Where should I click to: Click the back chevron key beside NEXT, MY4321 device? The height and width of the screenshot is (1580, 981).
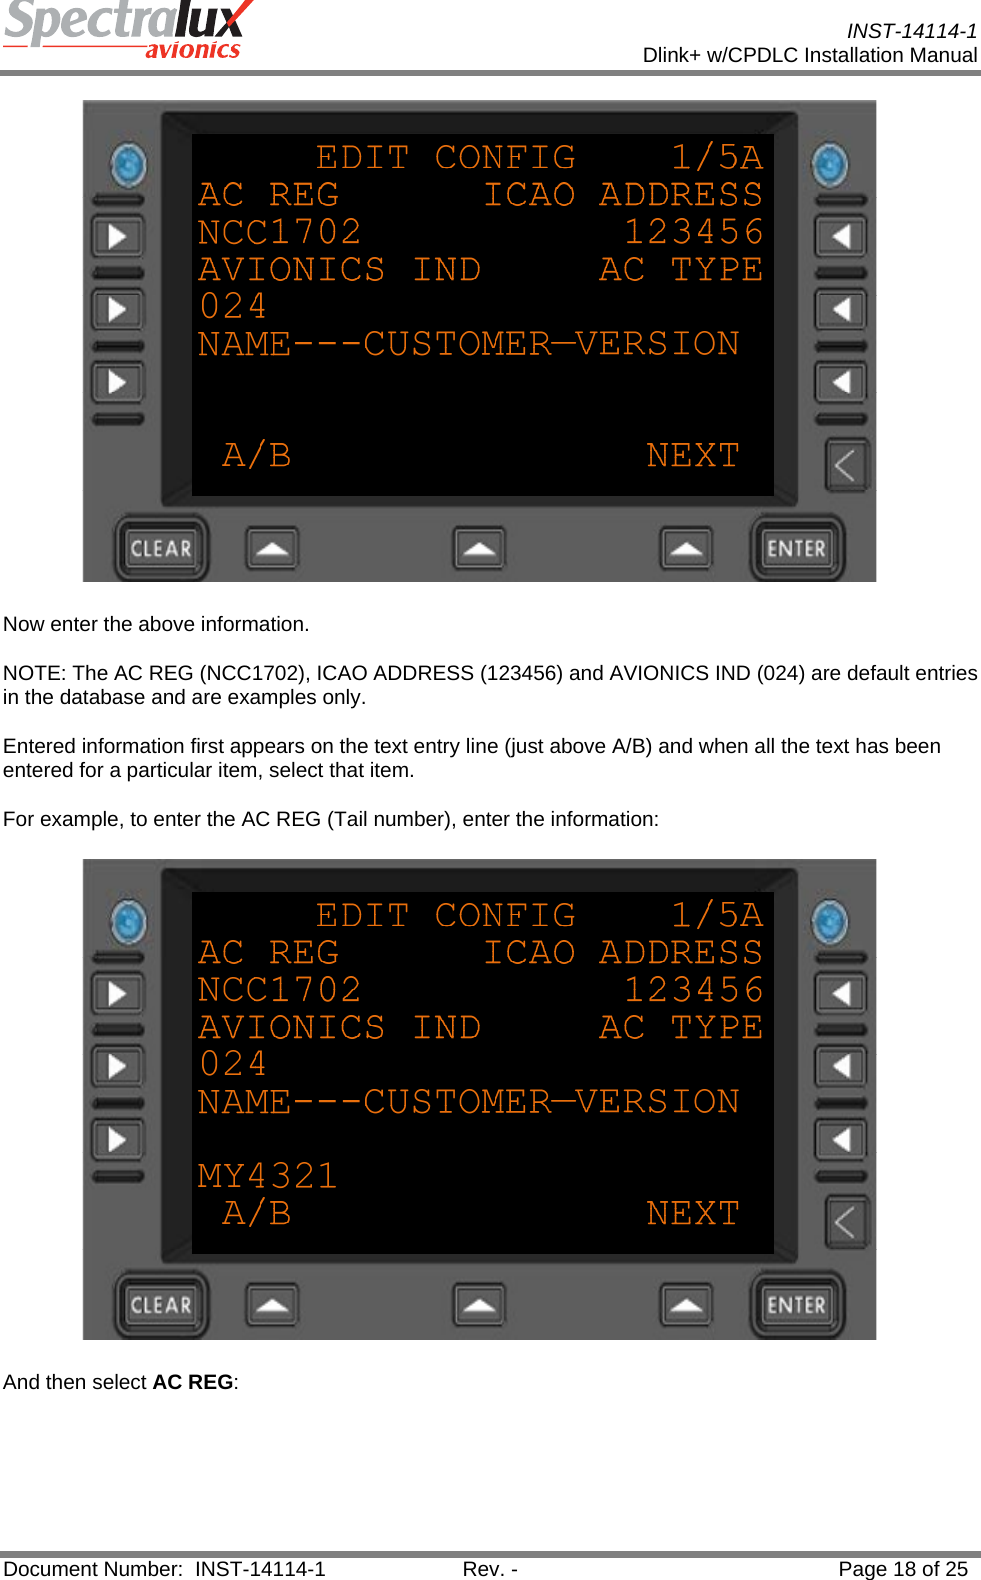point(846,1222)
